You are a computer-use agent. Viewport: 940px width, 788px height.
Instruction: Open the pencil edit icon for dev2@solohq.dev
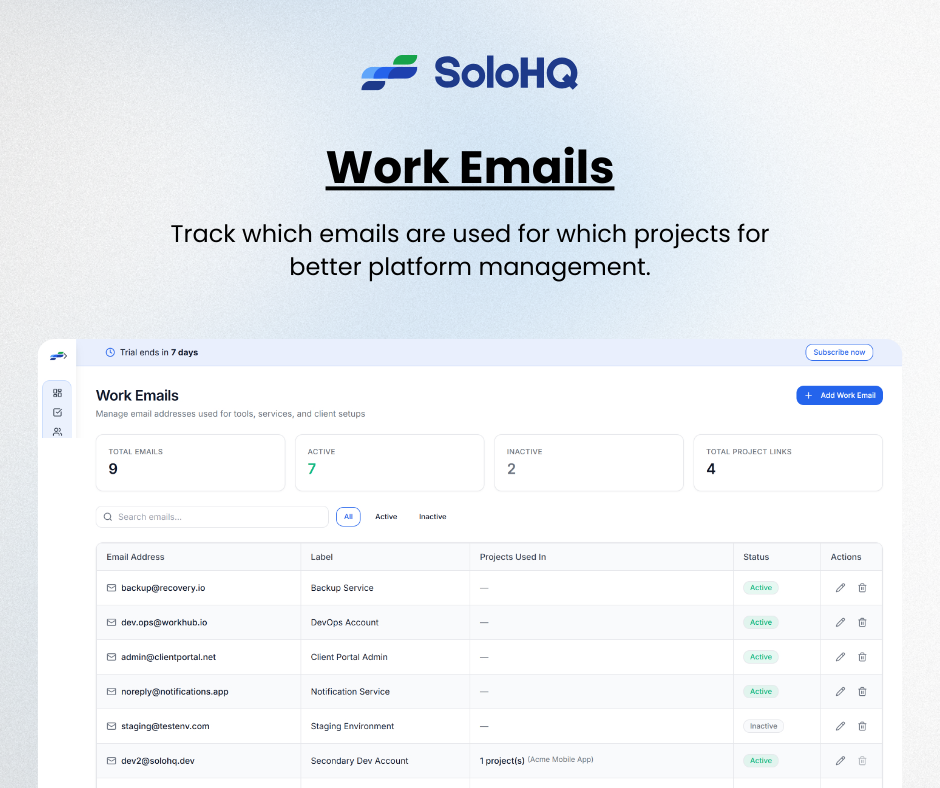click(x=840, y=760)
